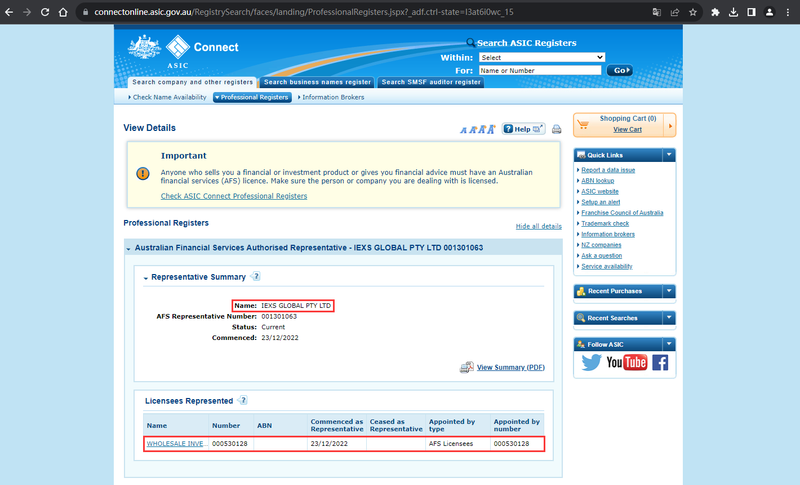This screenshot has height=485, width=800.
Task: Click the Help button
Action: pos(523,129)
